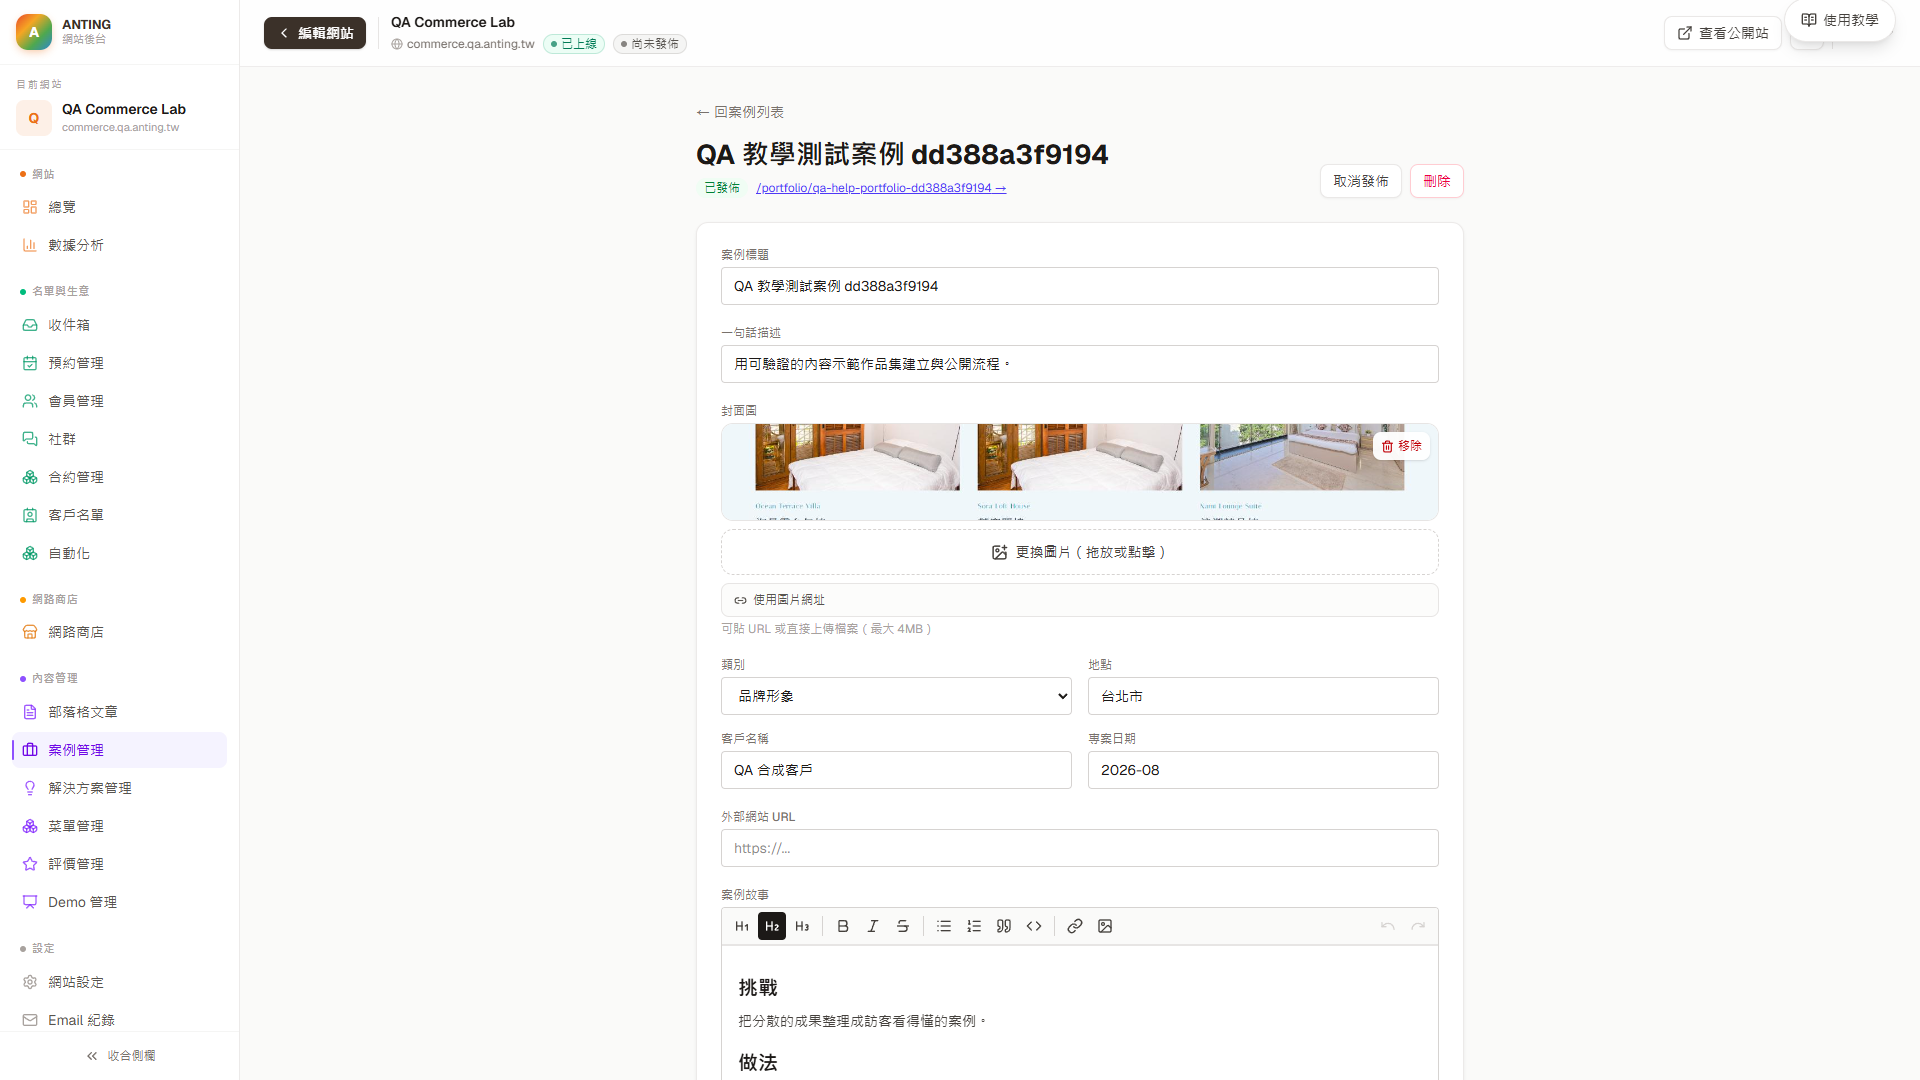Click the 外部網站 URL field

click(1079, 848)
